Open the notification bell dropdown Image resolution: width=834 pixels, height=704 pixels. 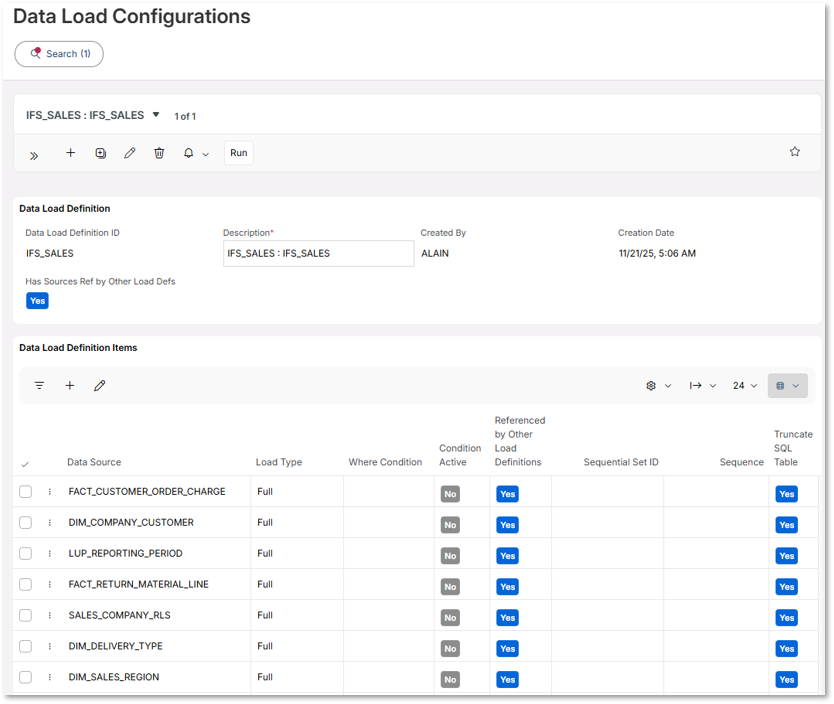tap(195, 154)
